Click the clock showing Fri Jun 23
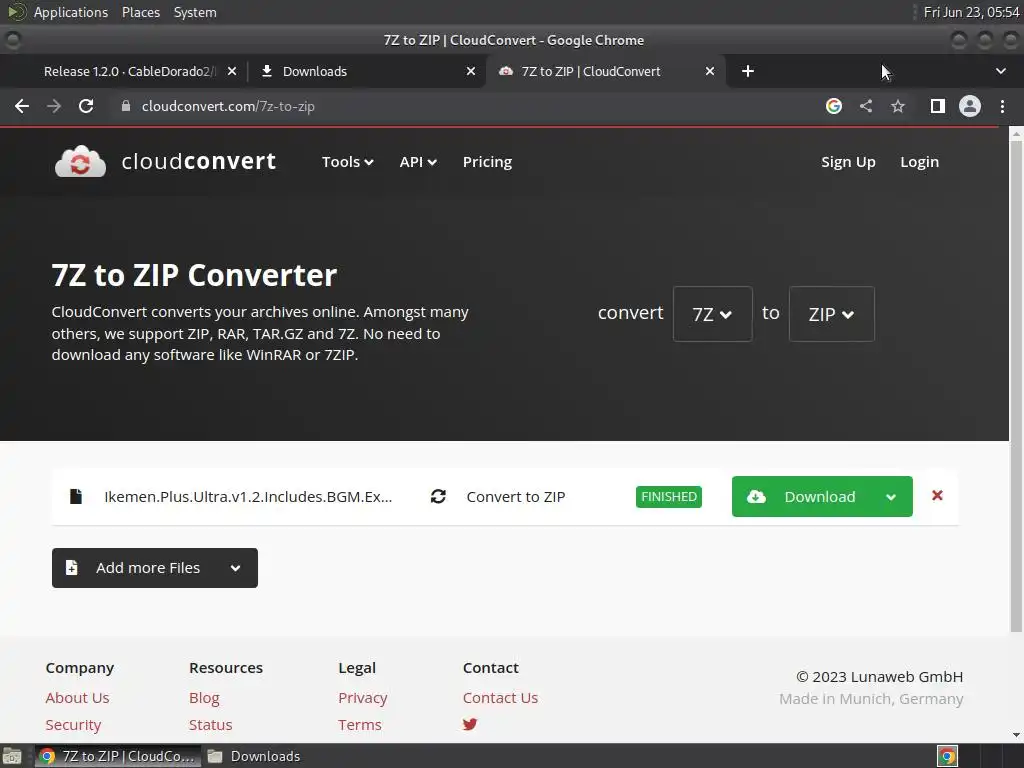Screen dimensions: 1024x768 971,12
